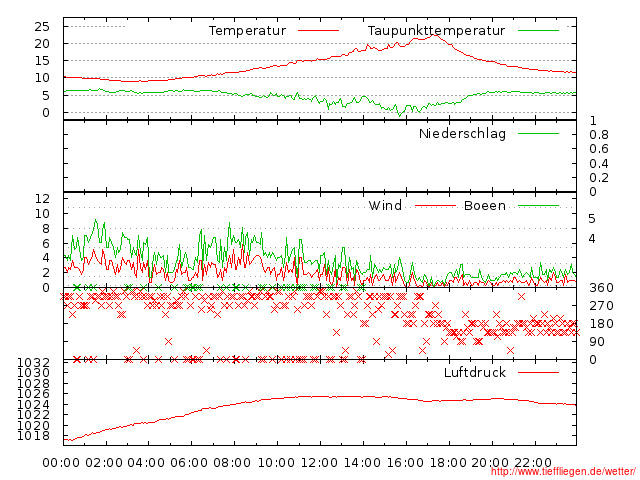Click the 1026 pressure axis value
Image resolution: width=640 pixels, height=480 pixels.
[33, 393]
